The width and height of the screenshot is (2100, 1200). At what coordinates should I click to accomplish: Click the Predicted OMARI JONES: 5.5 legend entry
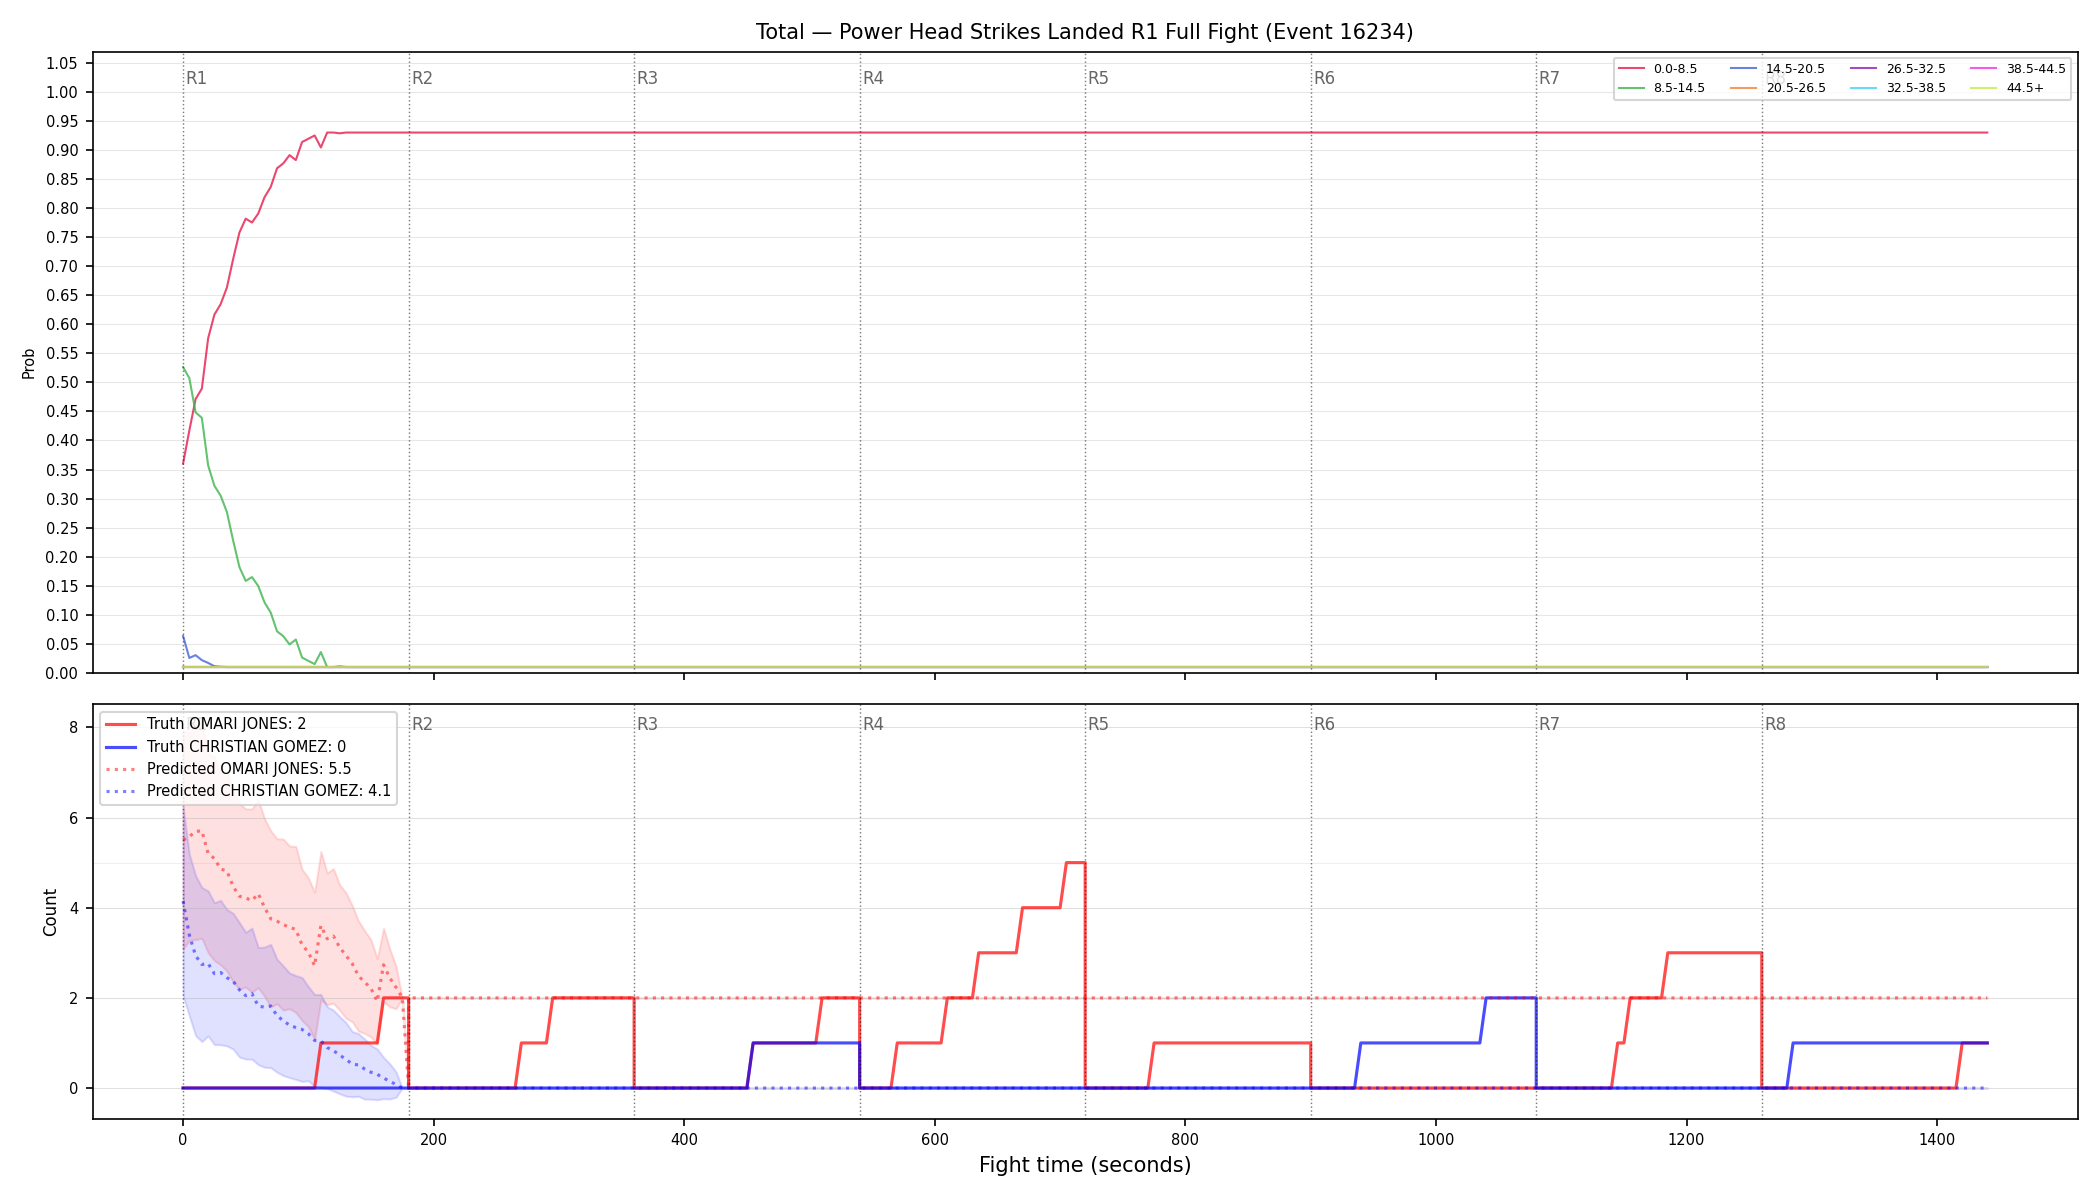tap(228, 769)
